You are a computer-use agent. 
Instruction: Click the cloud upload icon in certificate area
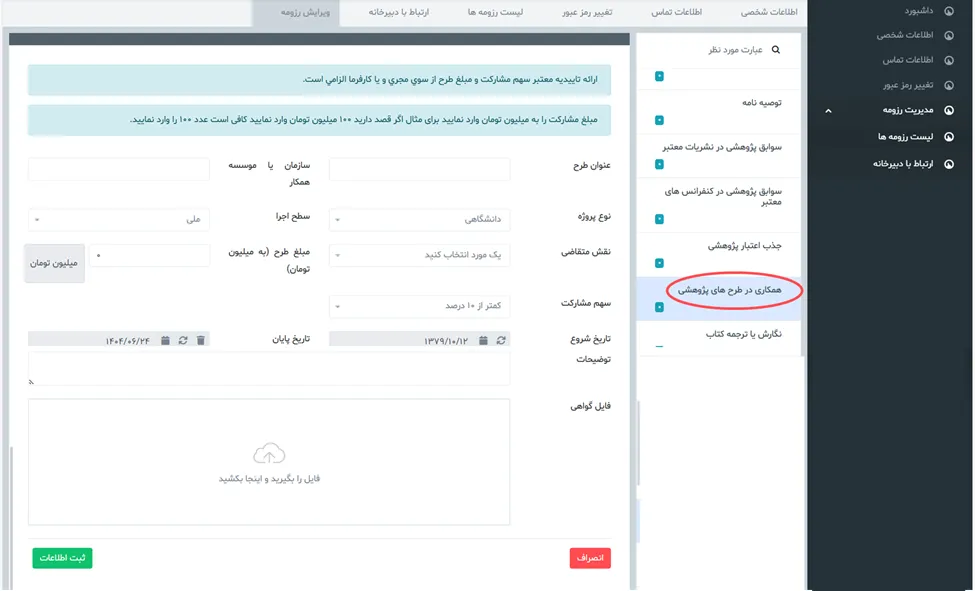coord(269,456)
